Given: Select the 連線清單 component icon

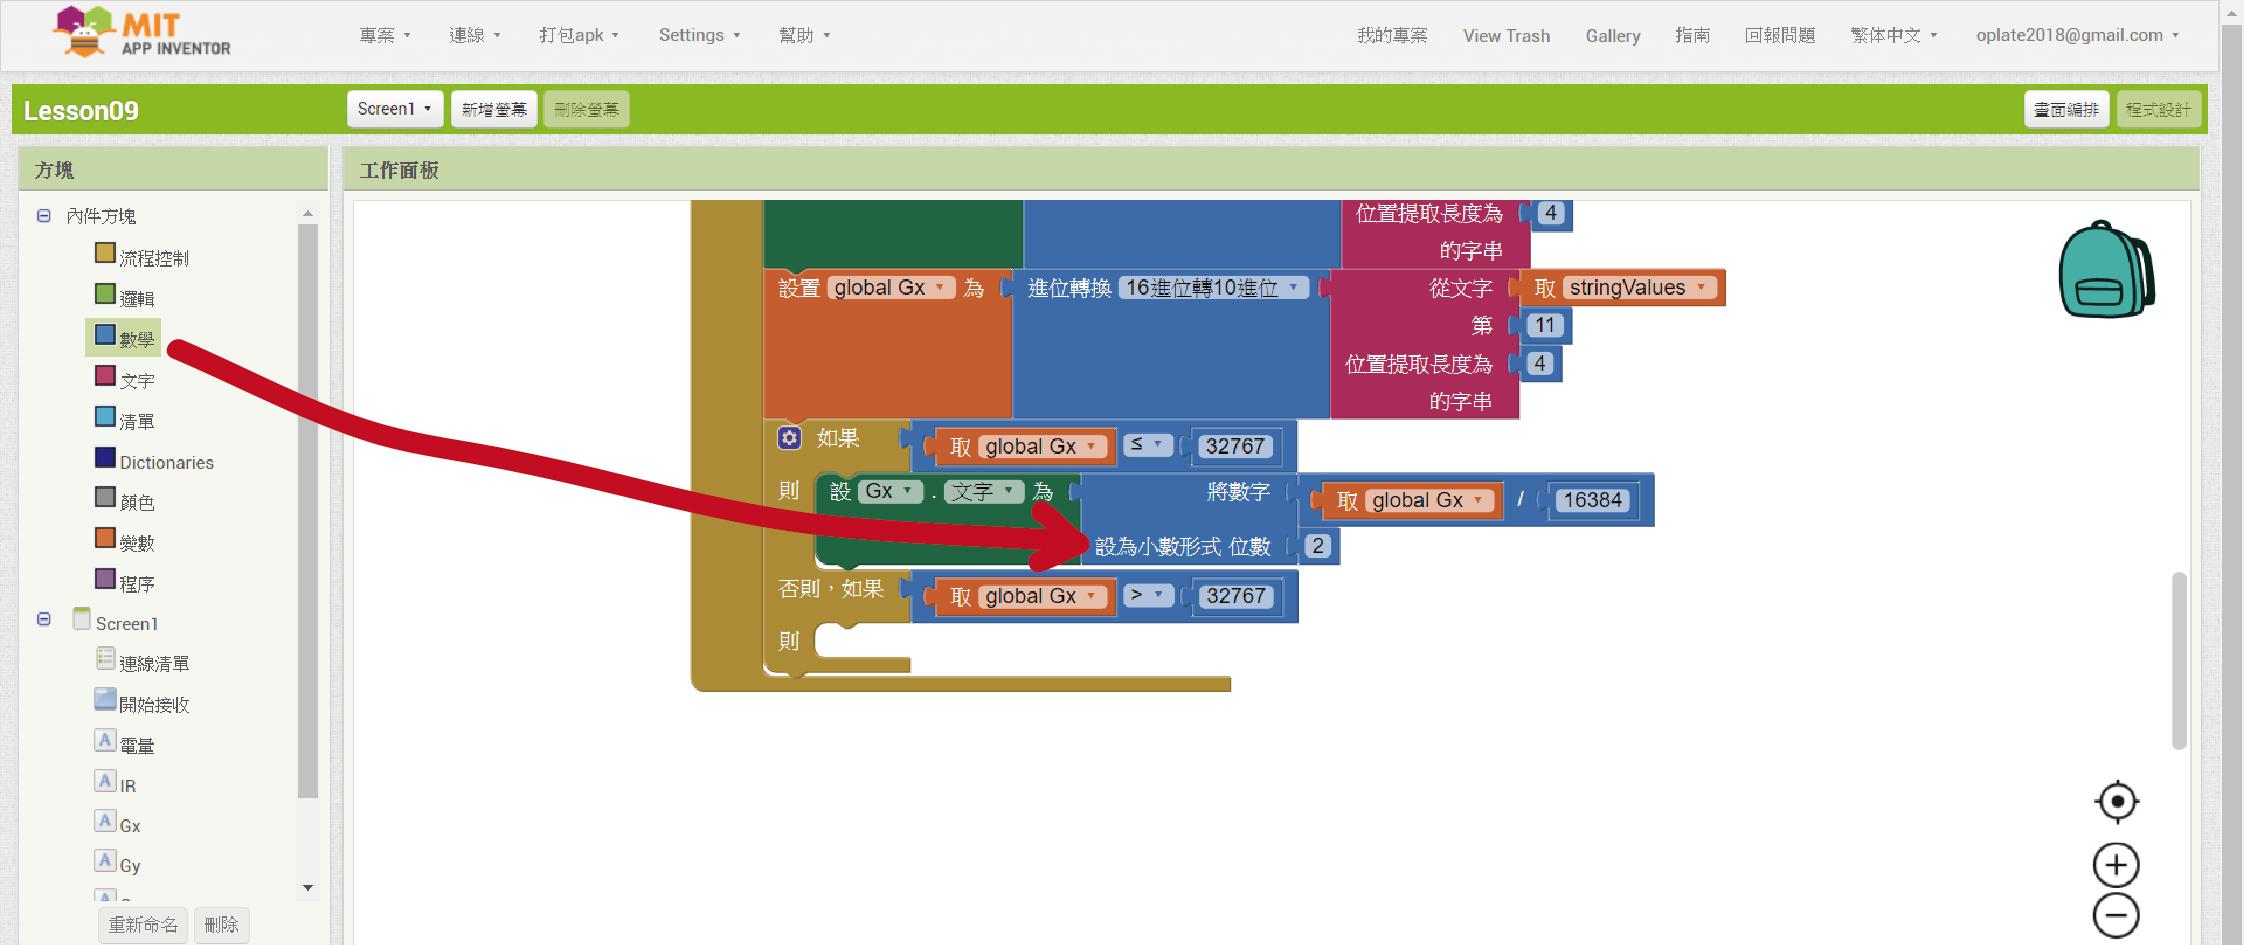Looking at the screenshot, I should [106, 658].
